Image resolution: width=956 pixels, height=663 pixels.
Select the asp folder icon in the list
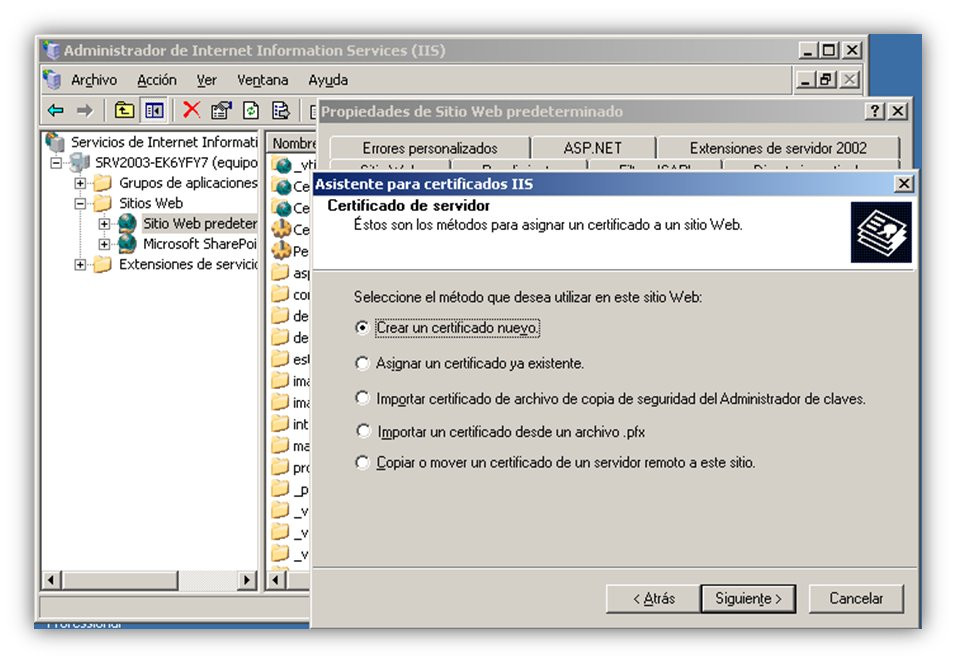coord(280,272)
